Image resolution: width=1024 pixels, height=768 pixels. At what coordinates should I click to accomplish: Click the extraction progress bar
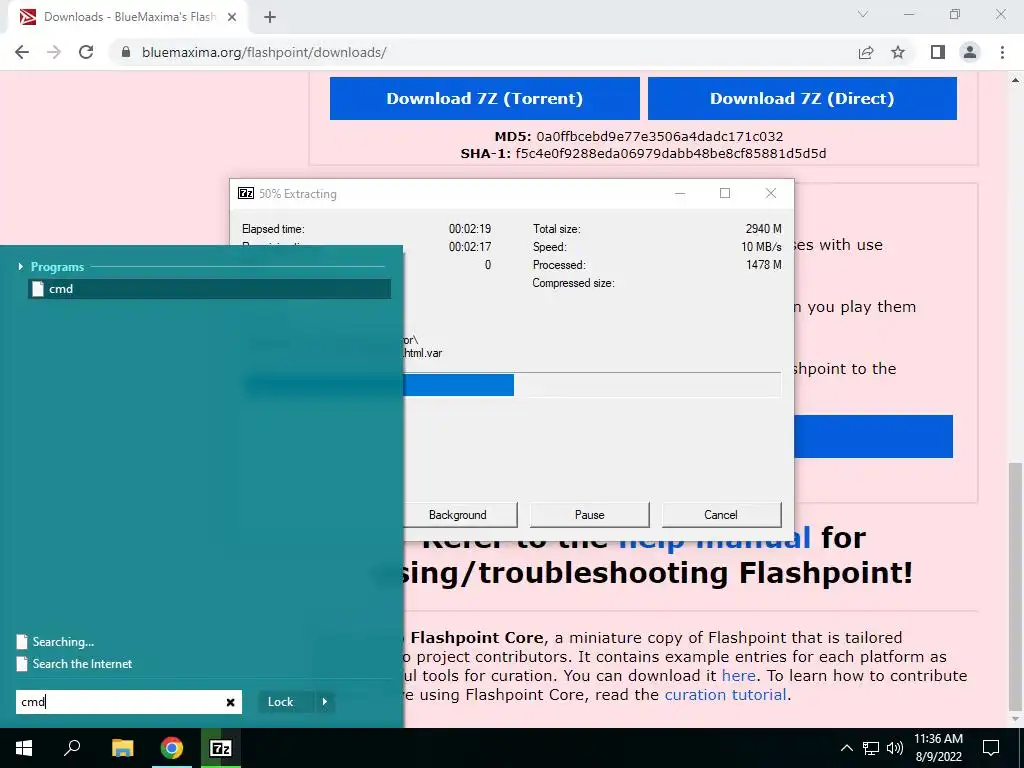tap(592, 385)
